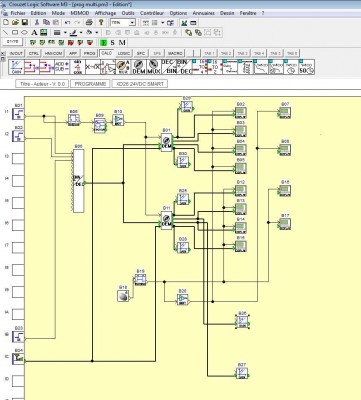The image size is (361, 400).
Task: Open the Affichage menu
Action: [105, 13]
